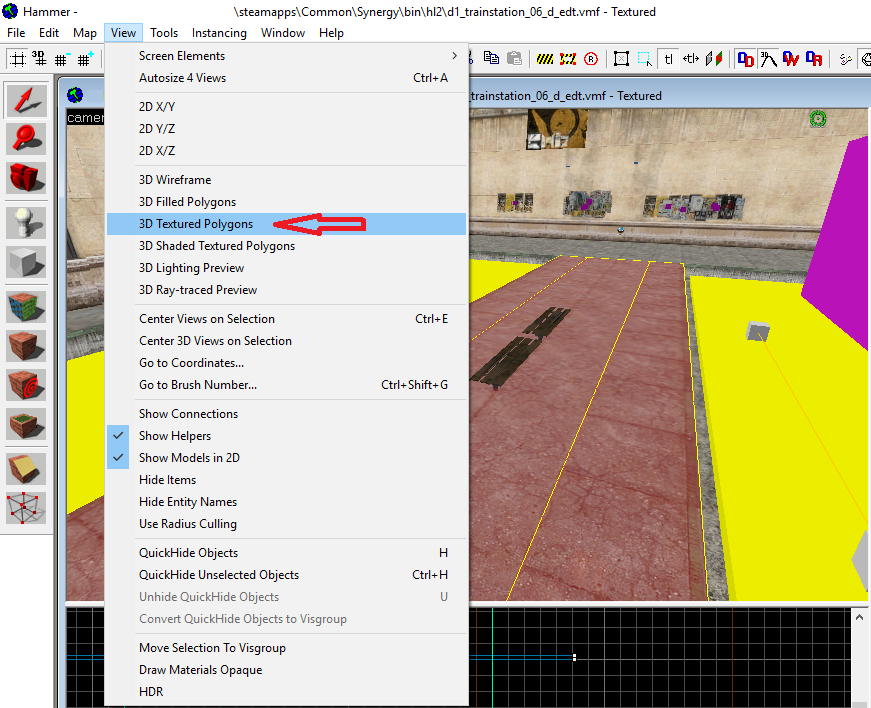
Task: Open the Window menu
Action: [x=283, y=33]
